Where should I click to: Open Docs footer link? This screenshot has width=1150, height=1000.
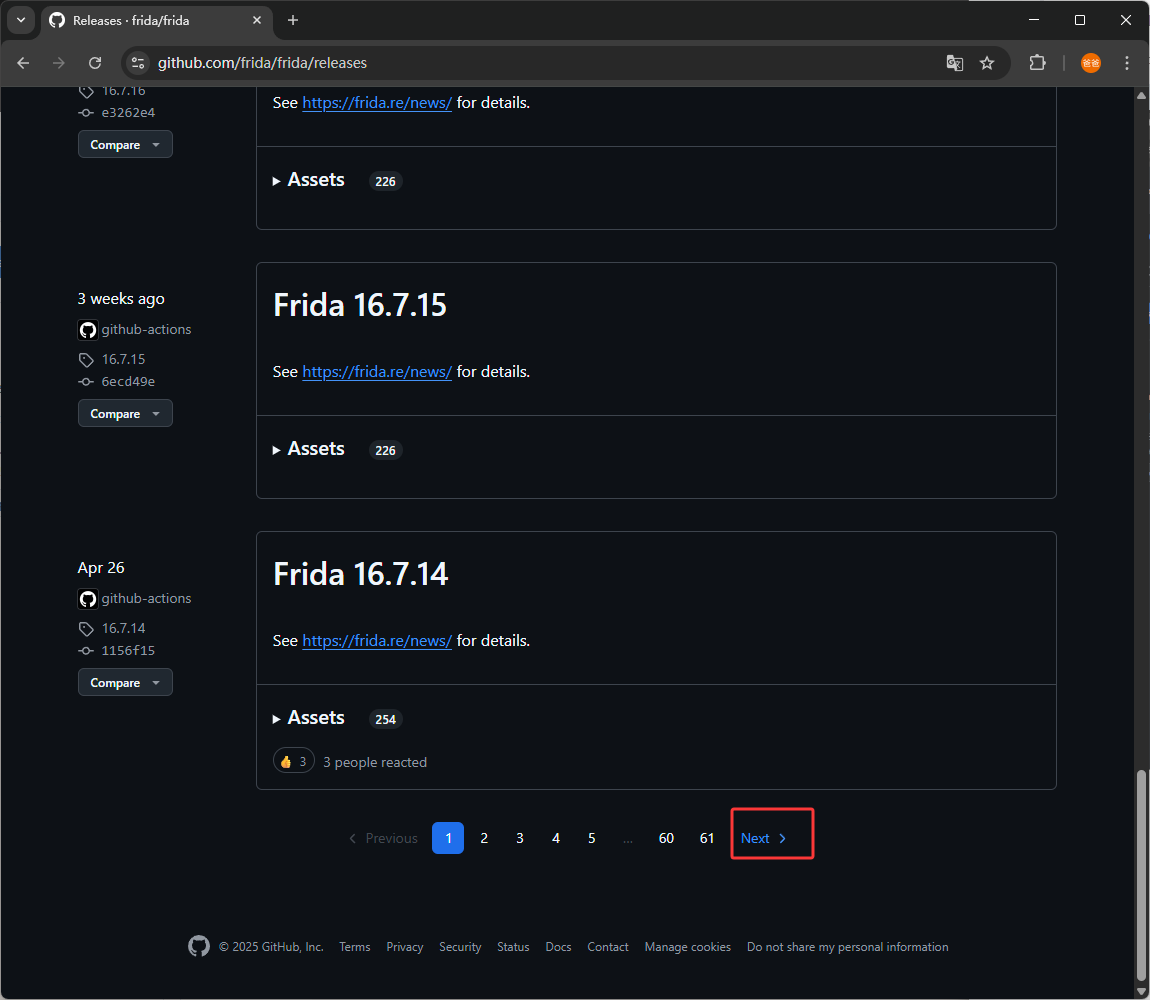click(558, 947)
